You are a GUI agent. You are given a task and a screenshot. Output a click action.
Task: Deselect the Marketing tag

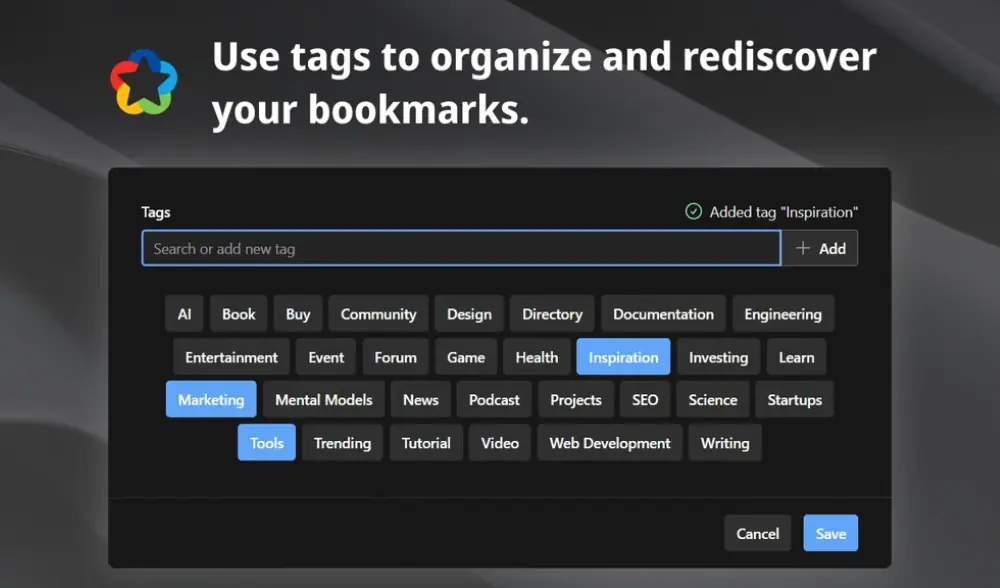tap(211, 400)
